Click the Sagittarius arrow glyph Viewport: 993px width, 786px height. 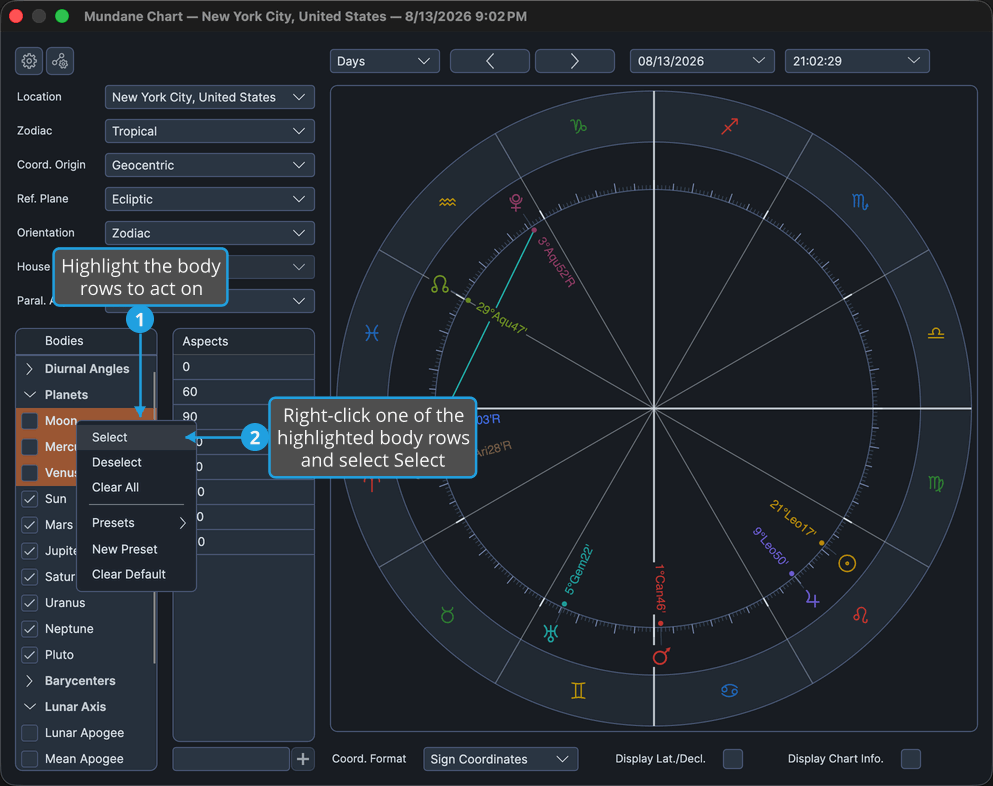(730, 126)
